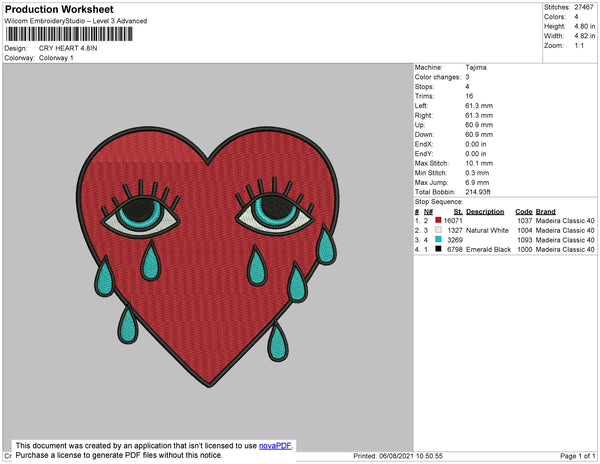This screenshot has width=600, height=464.
Task: Select the EndX value '0.00 in'
Action: point(476,144)
